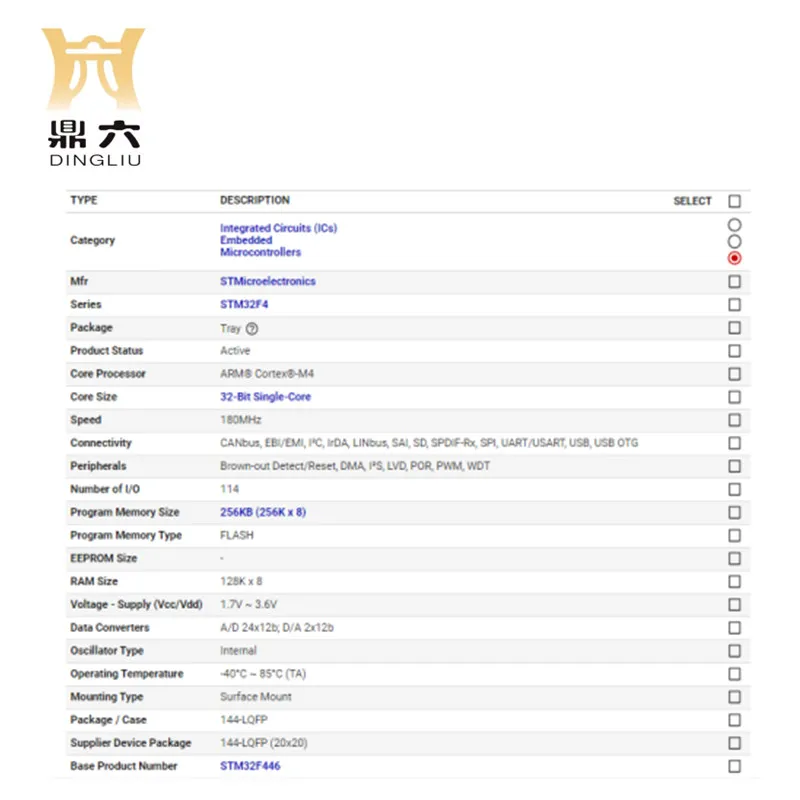The height and width of the screenshot is (800, 800).
Task: Open the STM32F4 series link
Action: click(244, 304)
